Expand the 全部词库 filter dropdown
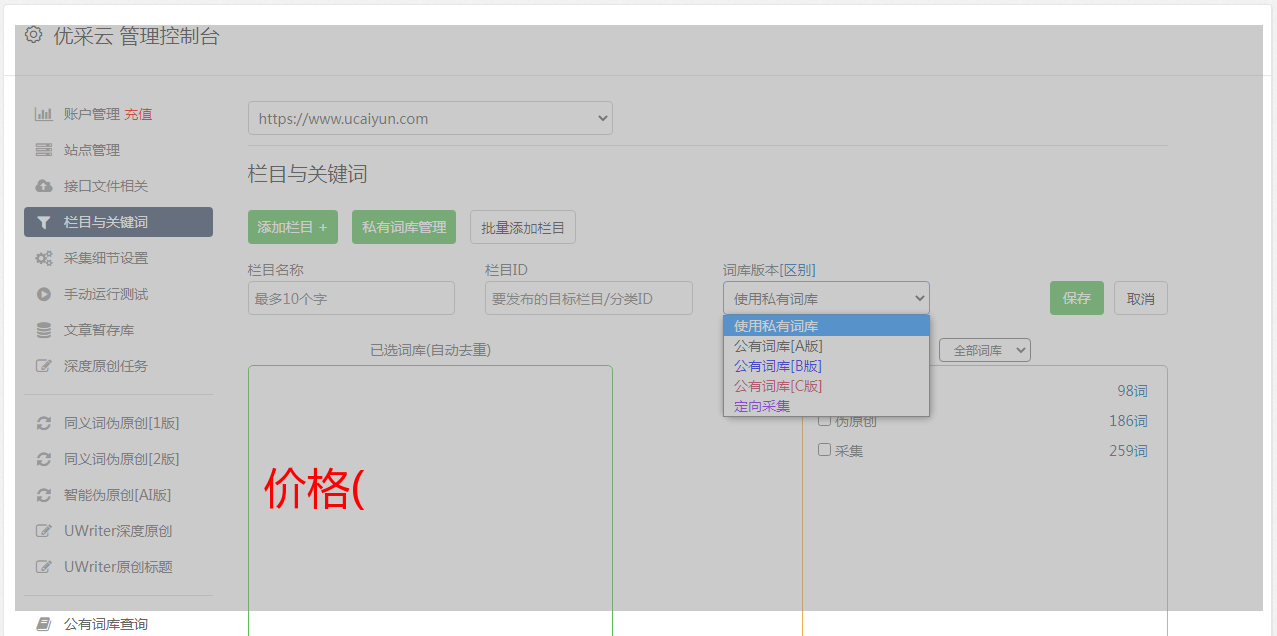Viewport: 1277px width, 636px height. [984, 350]
